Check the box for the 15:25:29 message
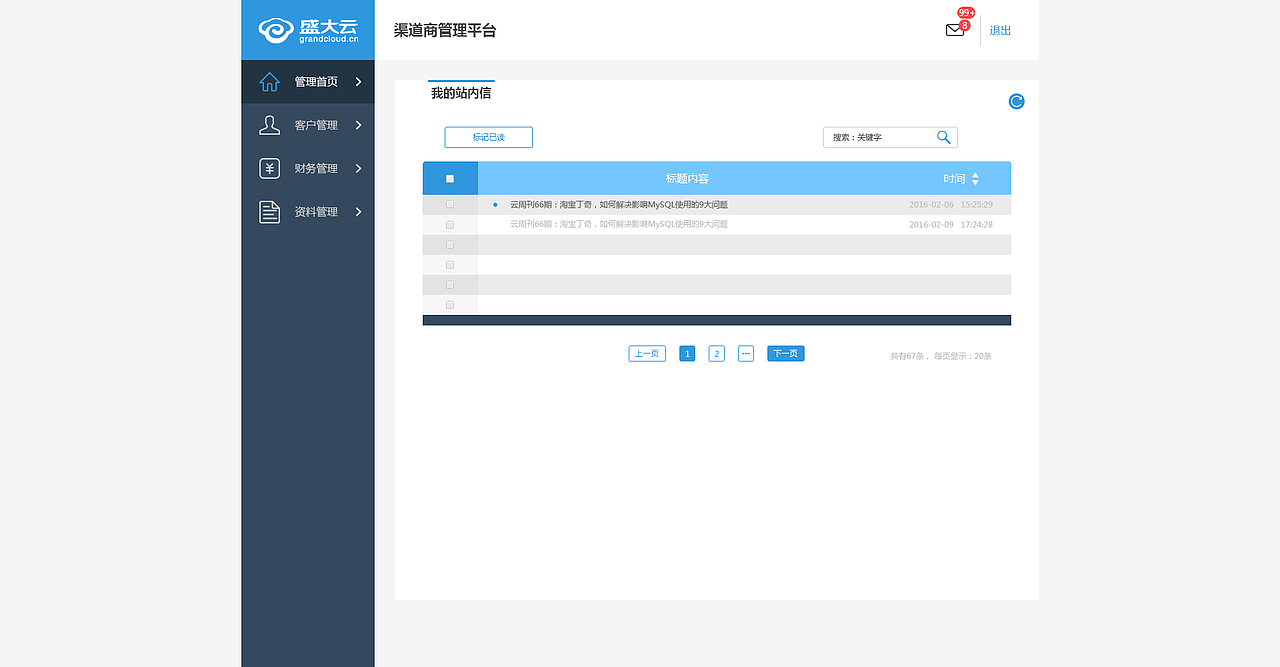Image resolution: width=1280 pixels, height=667 pixels. [x=450, y=204]
